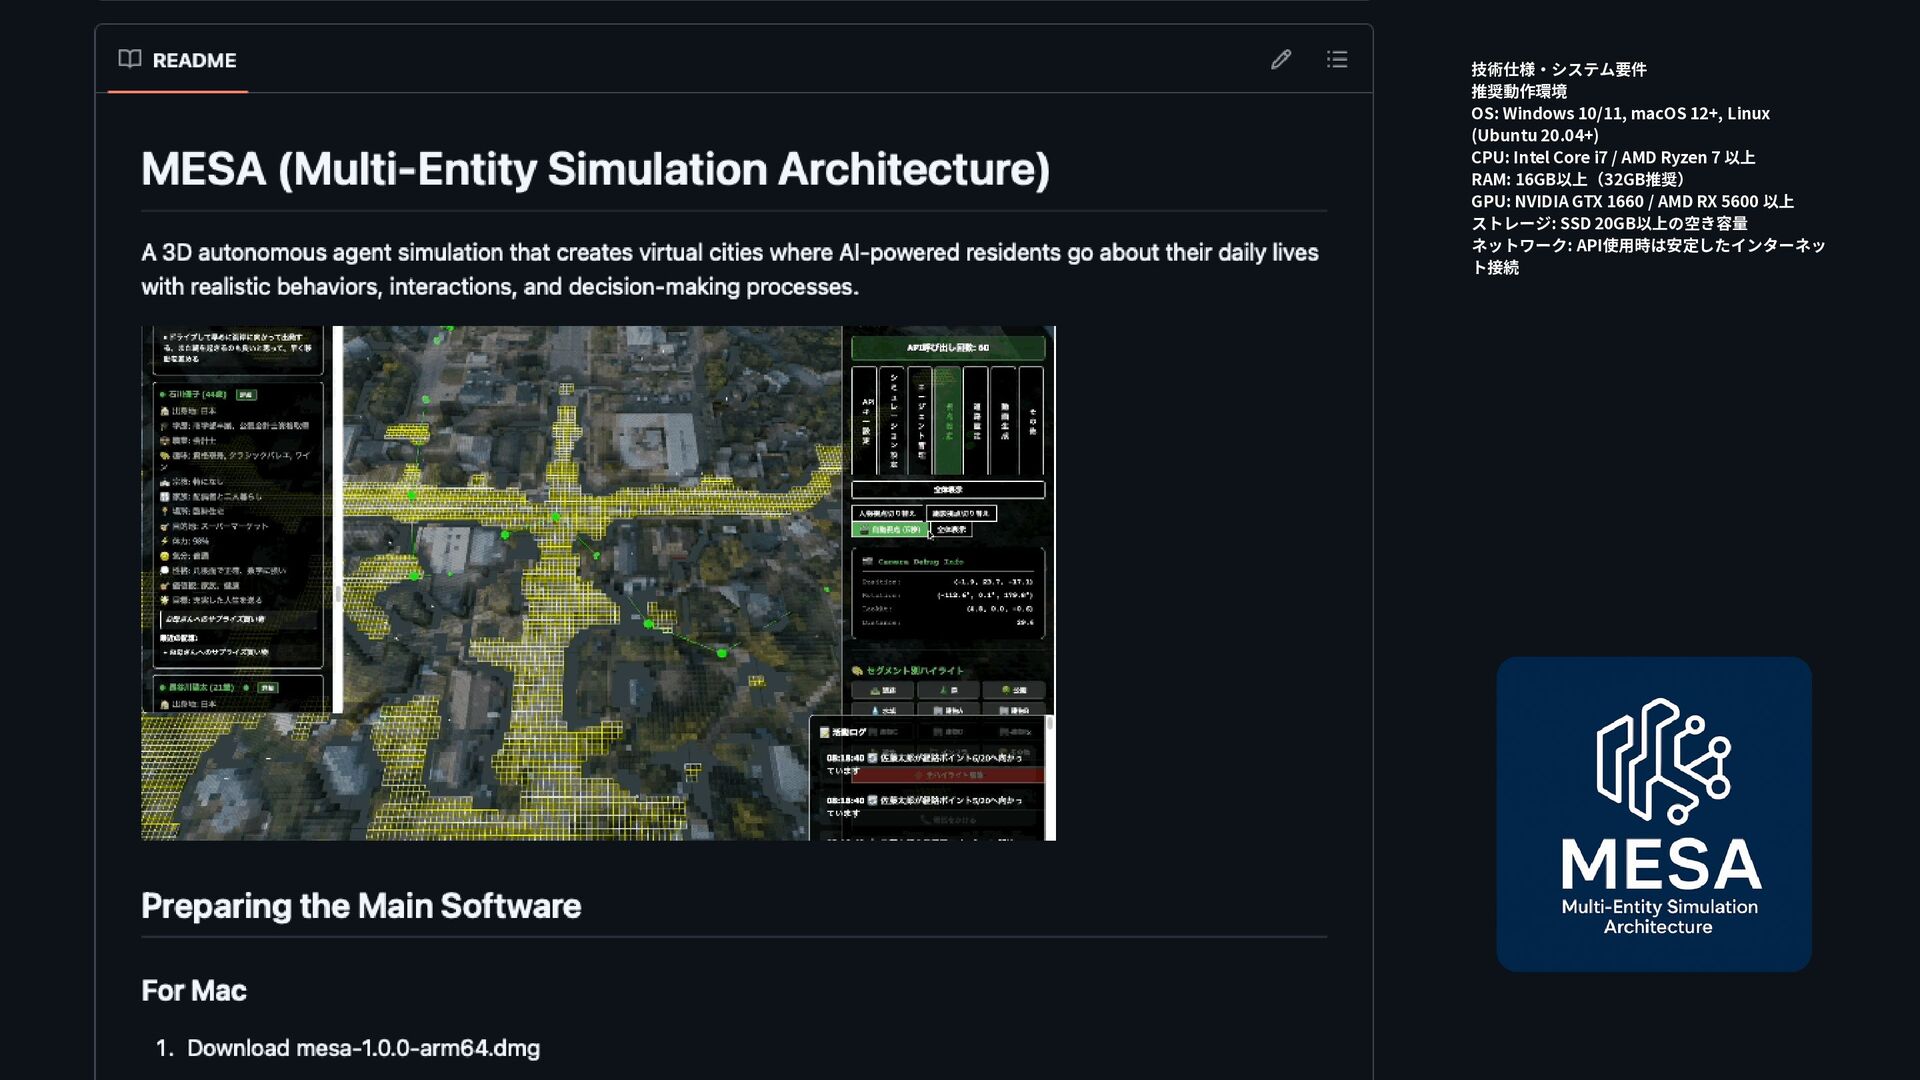The height and width of the screenshot is (1080, 1920).
Task: Click the MESA main title heading
Action: pos(595,169)
